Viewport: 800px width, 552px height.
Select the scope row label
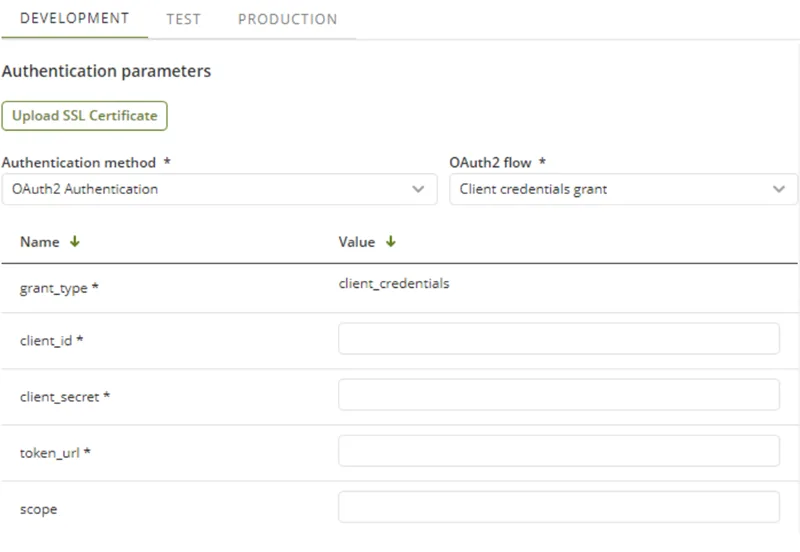pyautogui.click(x=39, y=509)
